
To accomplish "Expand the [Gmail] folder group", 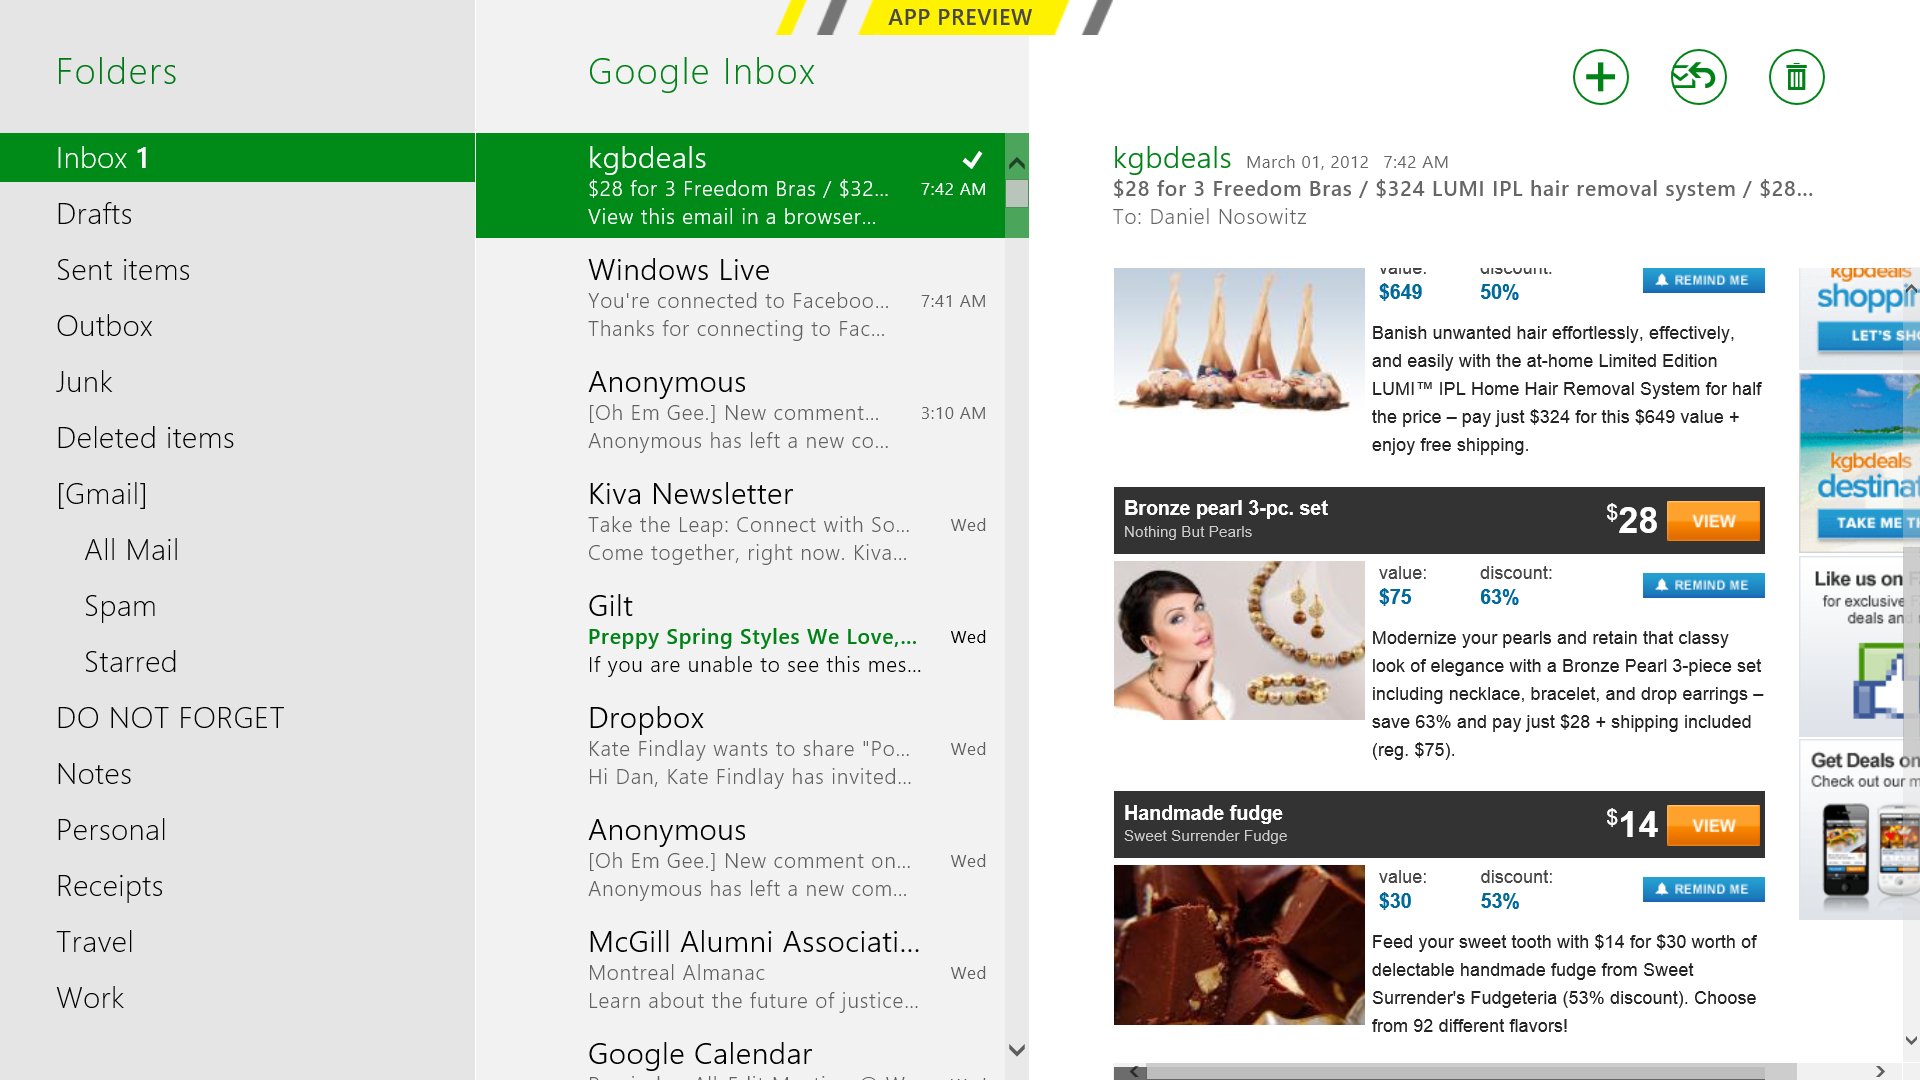I will point(101,494).
